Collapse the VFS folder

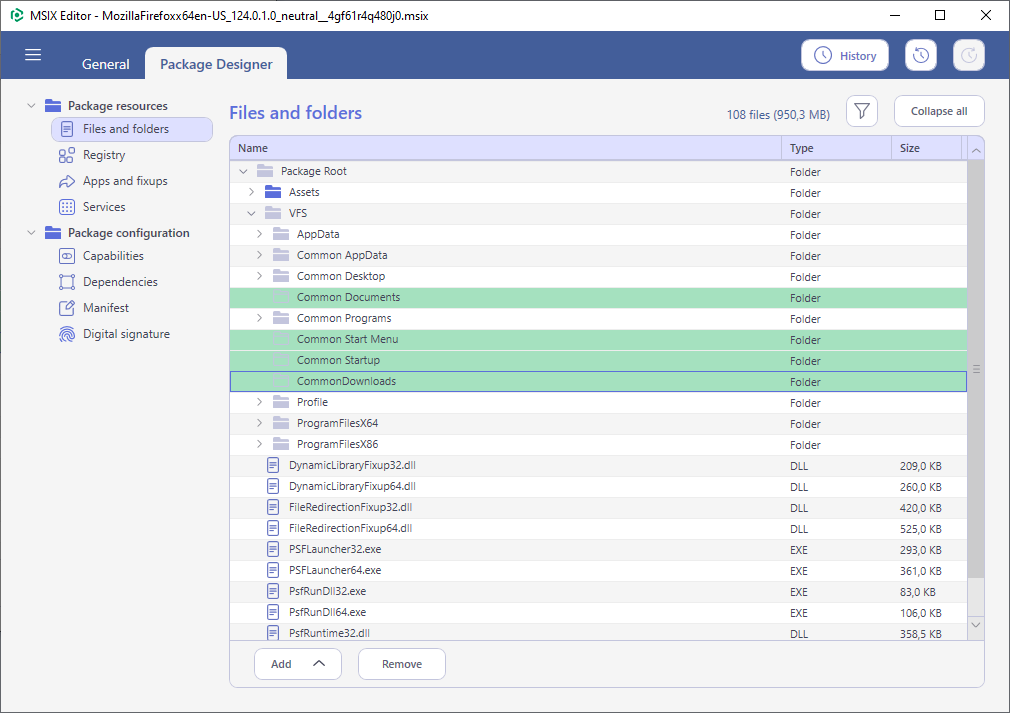[252, 213]
